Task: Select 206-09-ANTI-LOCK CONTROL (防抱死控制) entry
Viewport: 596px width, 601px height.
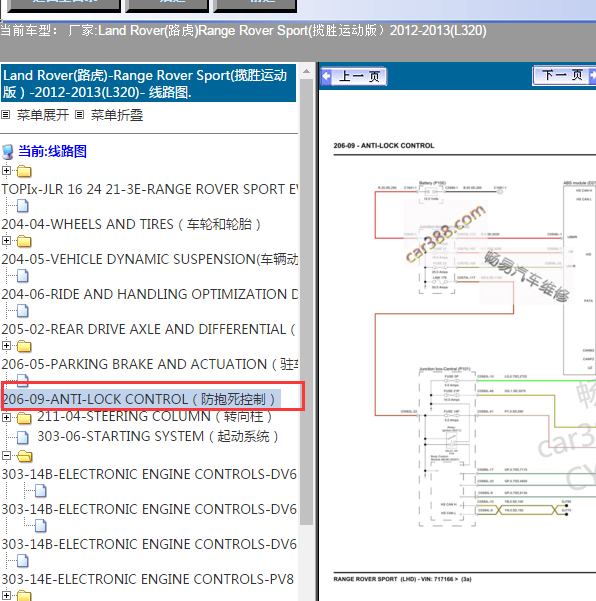Action: (x=141, y=399)
